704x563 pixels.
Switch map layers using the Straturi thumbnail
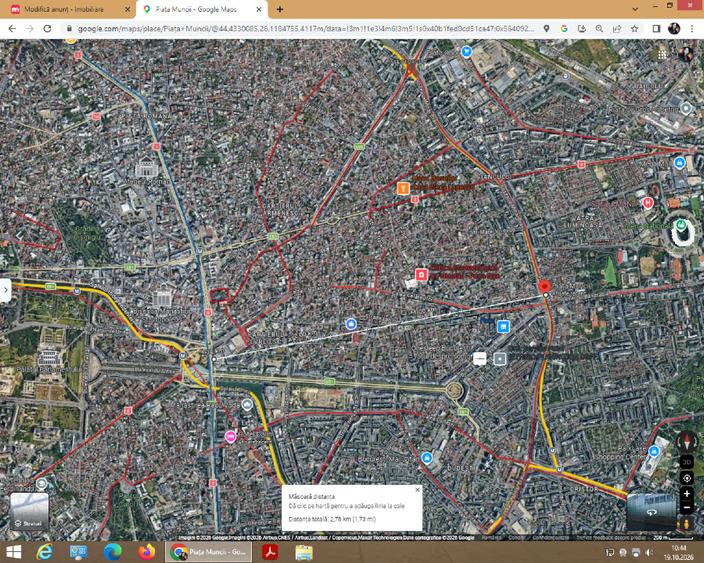click(29, 511)
